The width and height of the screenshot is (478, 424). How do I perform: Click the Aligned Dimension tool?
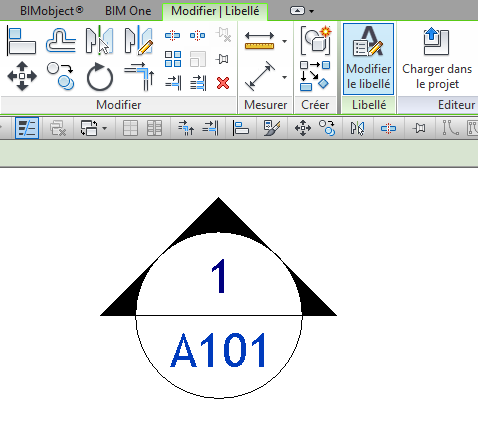click(260, 76)
